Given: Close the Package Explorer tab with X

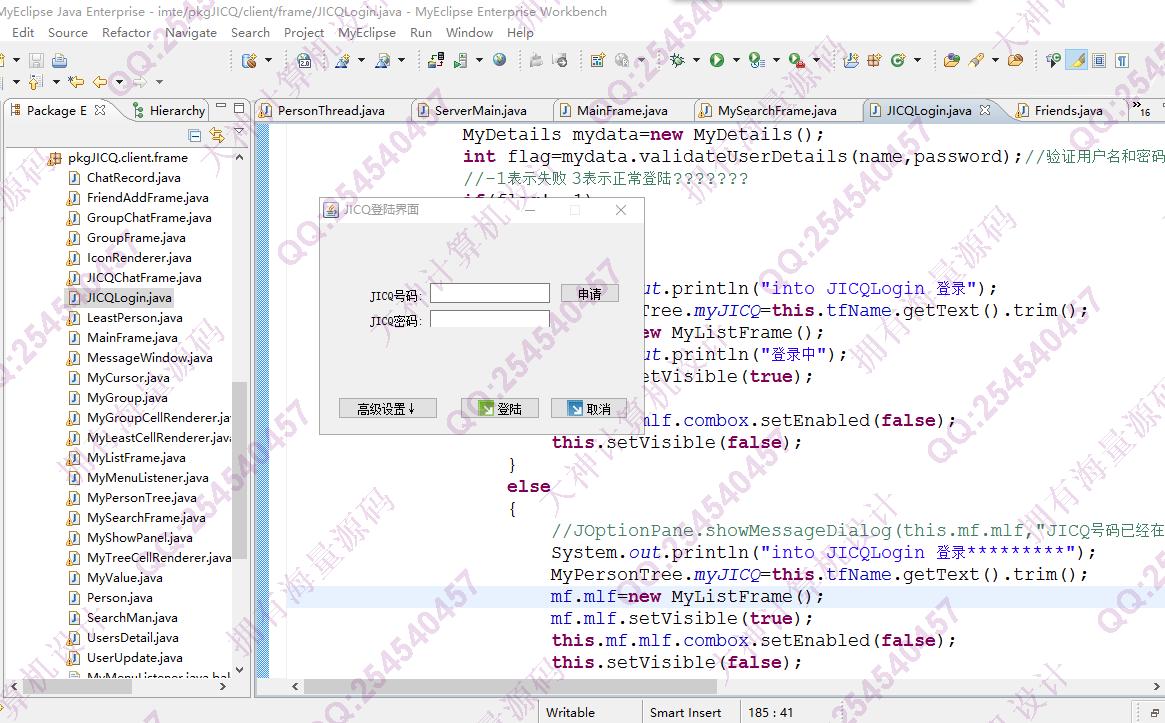Looking at the screenshot, I should click(100, 110).
